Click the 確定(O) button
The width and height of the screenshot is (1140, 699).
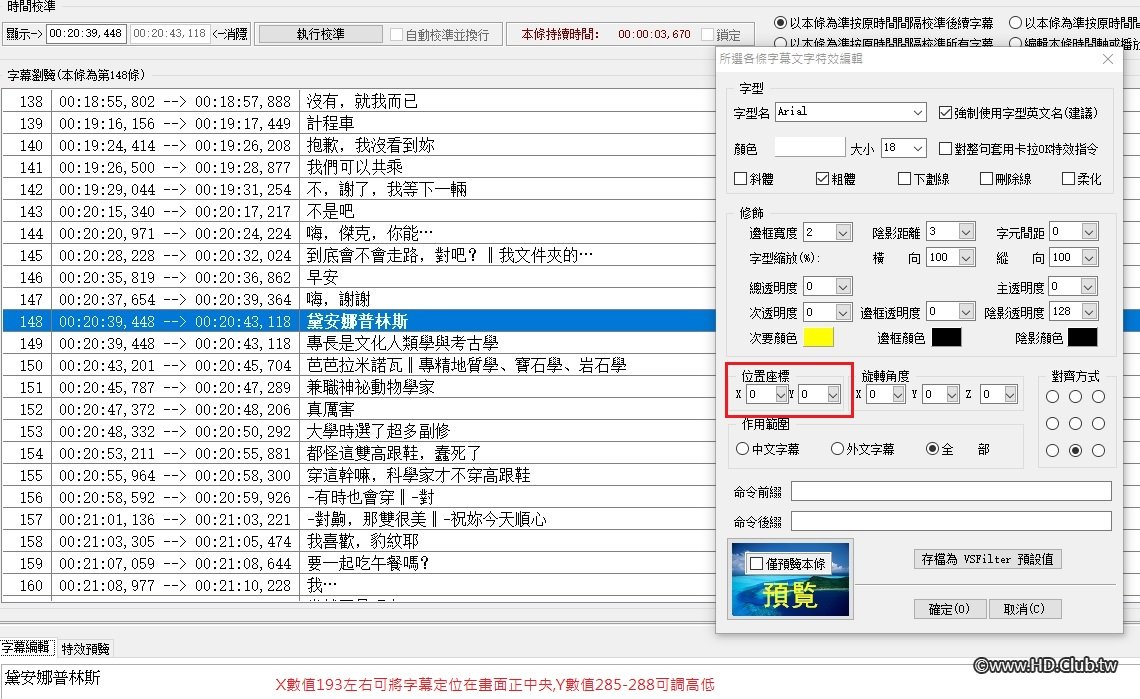coord(950,609)
